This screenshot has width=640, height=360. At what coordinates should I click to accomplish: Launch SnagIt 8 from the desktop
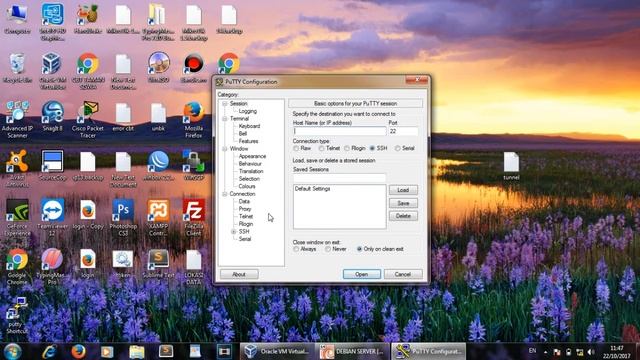pos(52,116)
